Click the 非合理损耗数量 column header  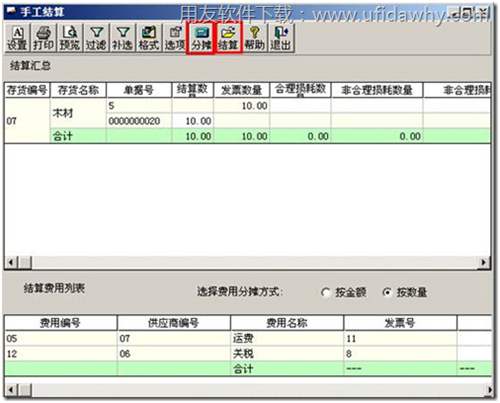click(377, 90)
